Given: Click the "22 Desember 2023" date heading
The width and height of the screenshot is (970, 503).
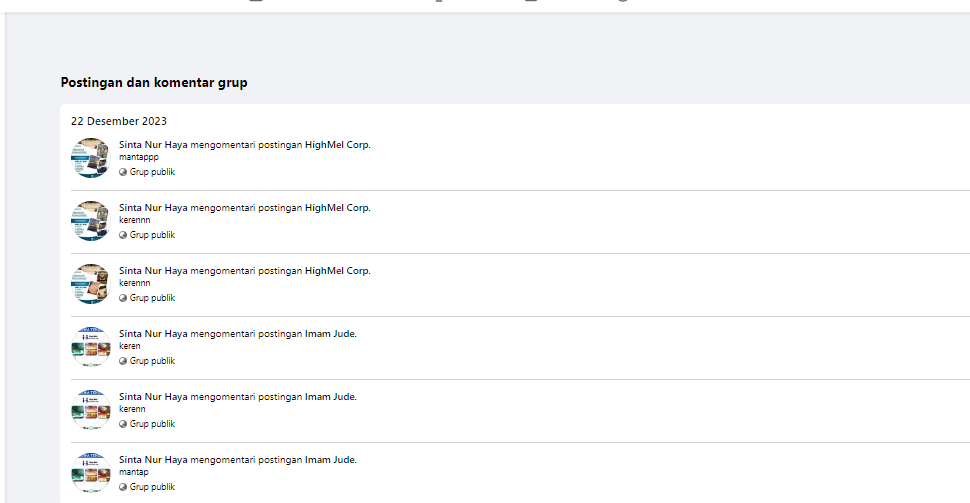Looking at the screenshot, I should pos(119,121).
